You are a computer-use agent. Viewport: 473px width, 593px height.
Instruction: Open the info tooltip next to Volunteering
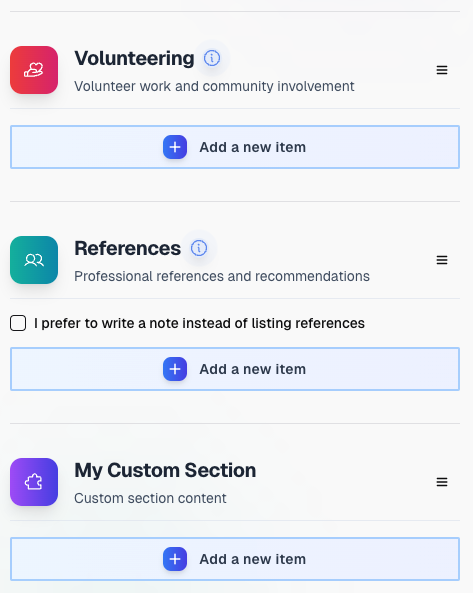point(212,58)
